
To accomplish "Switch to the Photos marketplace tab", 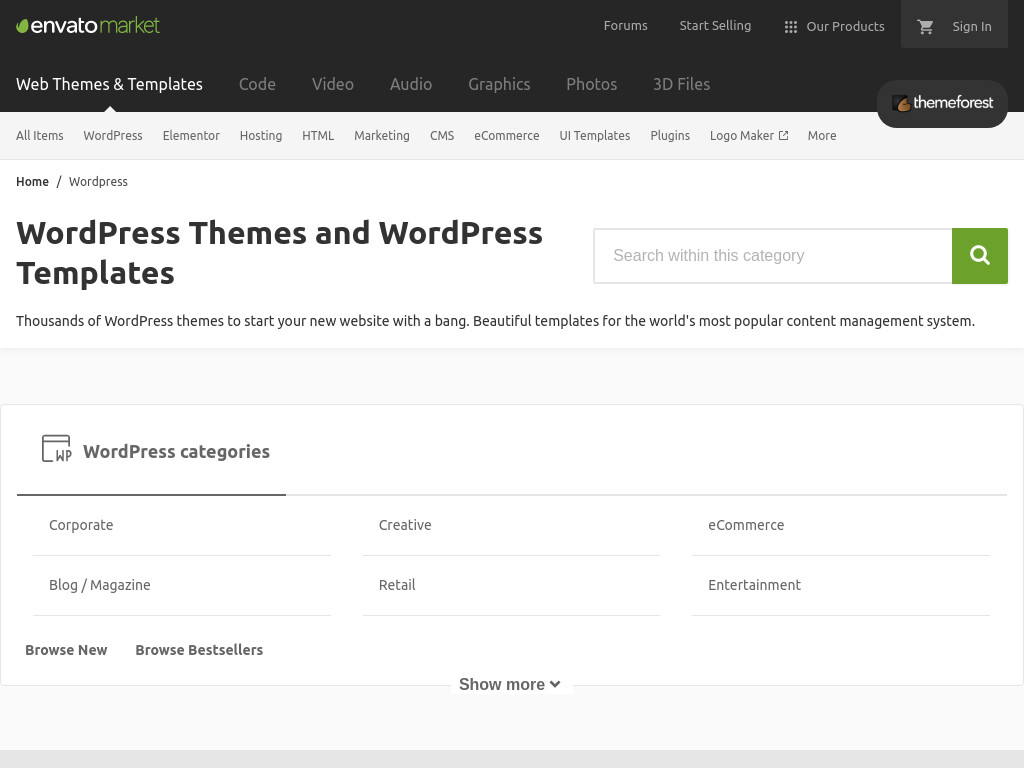I will tap(591, 84).
